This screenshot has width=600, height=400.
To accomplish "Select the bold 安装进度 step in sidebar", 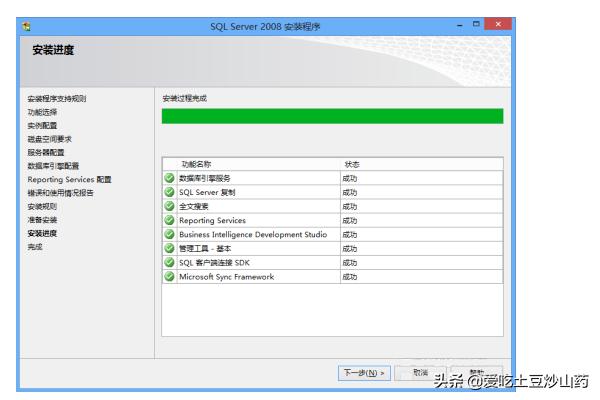I will pos(42,233).
